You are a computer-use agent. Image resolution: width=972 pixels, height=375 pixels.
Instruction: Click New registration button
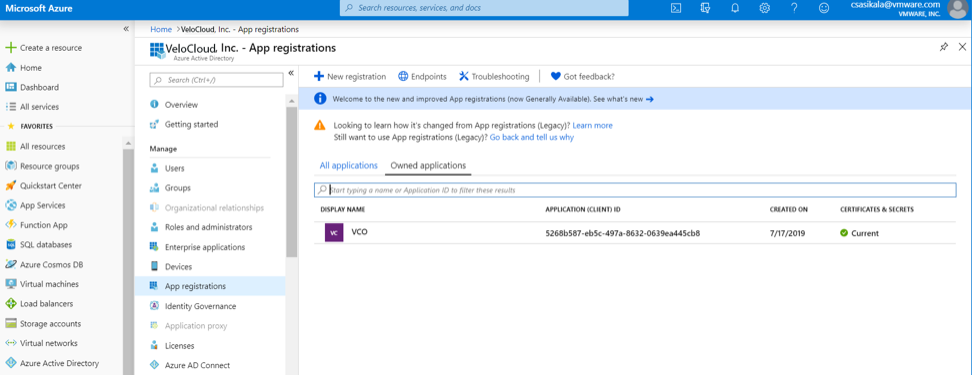350,76
